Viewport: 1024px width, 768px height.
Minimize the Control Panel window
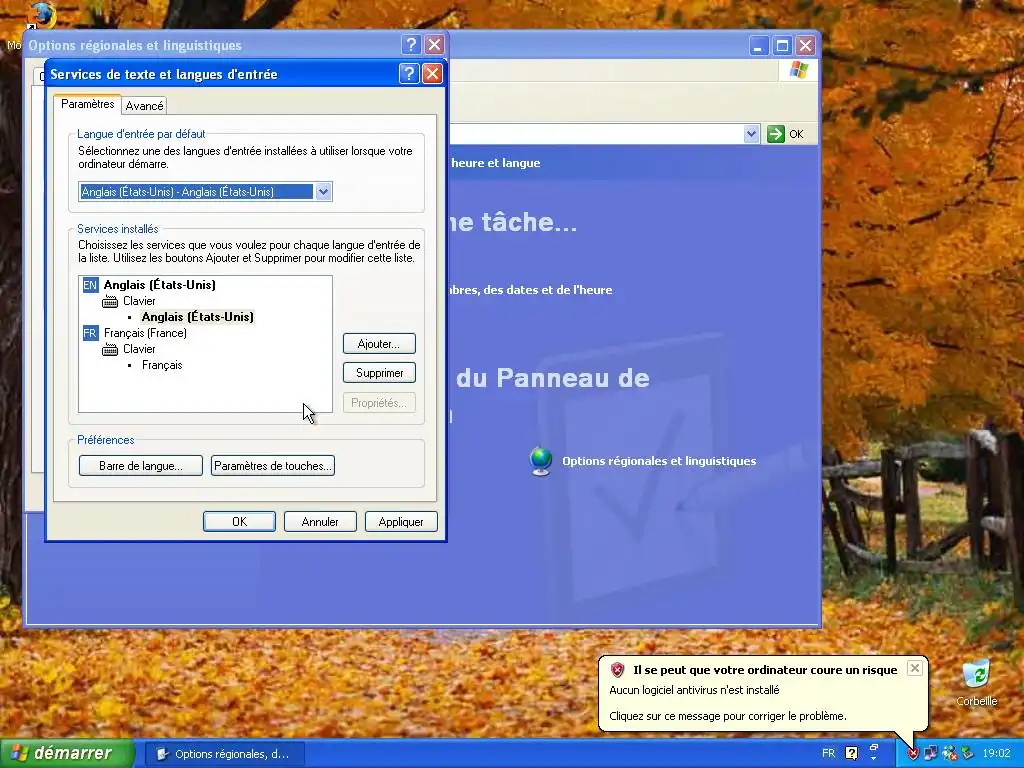758,45
